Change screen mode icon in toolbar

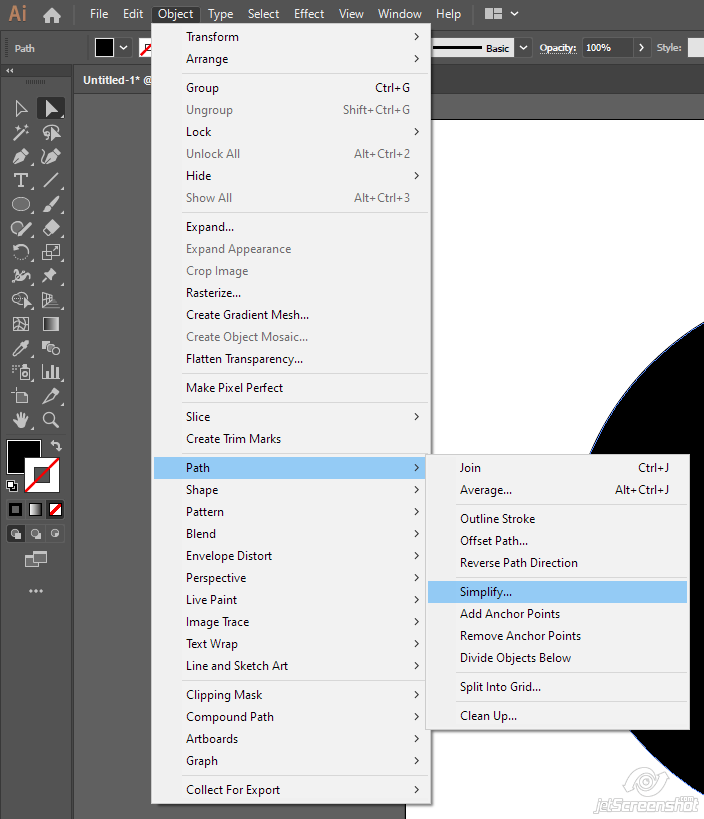[36, 559]
